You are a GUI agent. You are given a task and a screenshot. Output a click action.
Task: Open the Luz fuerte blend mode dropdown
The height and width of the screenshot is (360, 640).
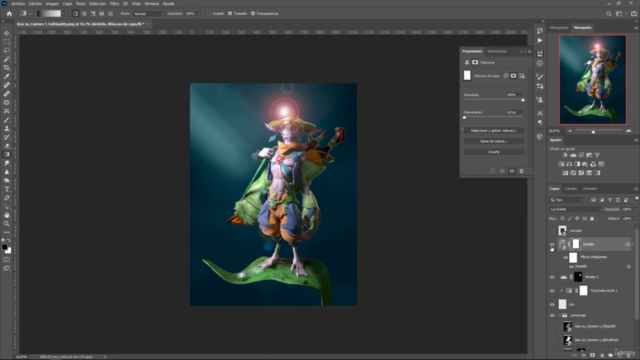576,209
